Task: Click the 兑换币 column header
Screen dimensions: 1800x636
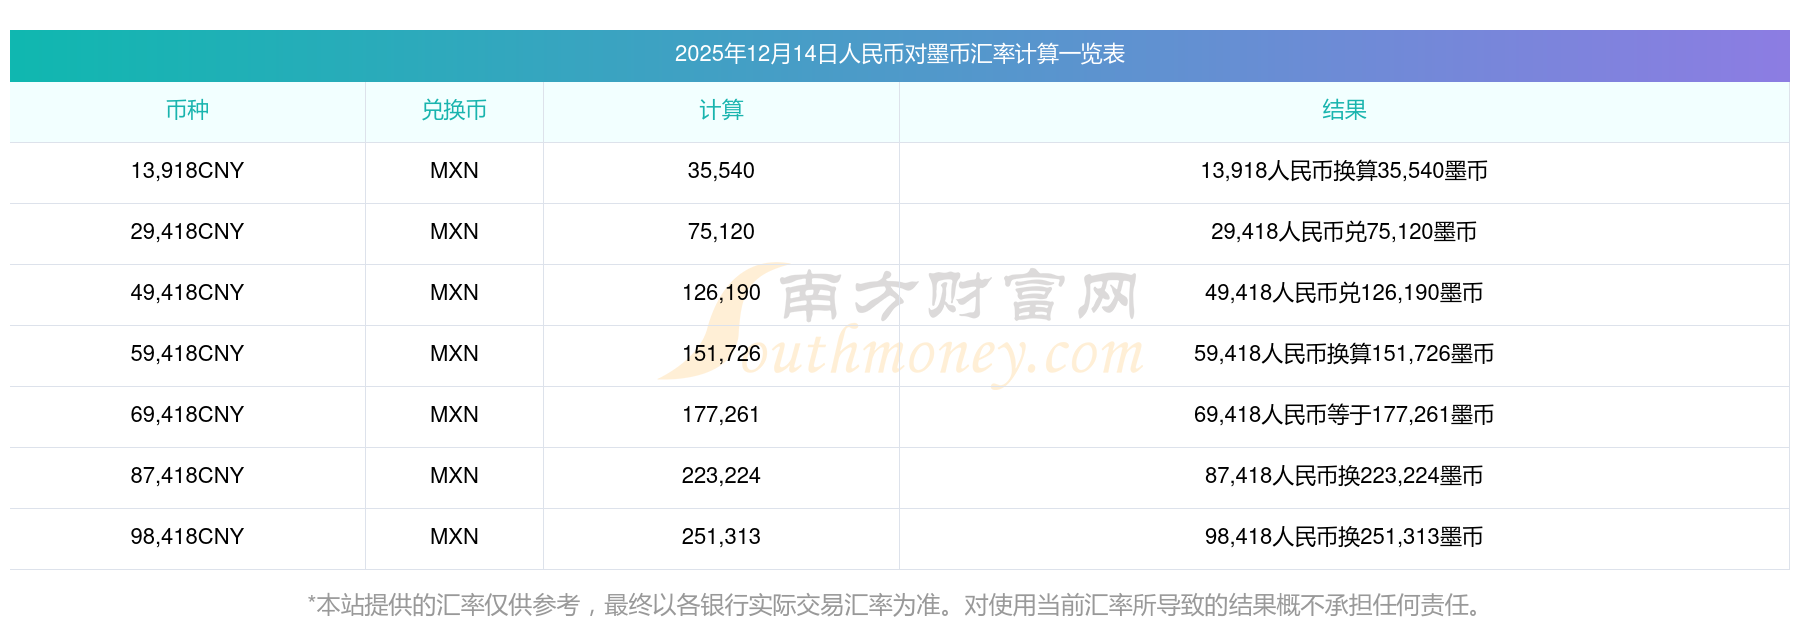Action: pyautogui.click(x=454, y=110)
